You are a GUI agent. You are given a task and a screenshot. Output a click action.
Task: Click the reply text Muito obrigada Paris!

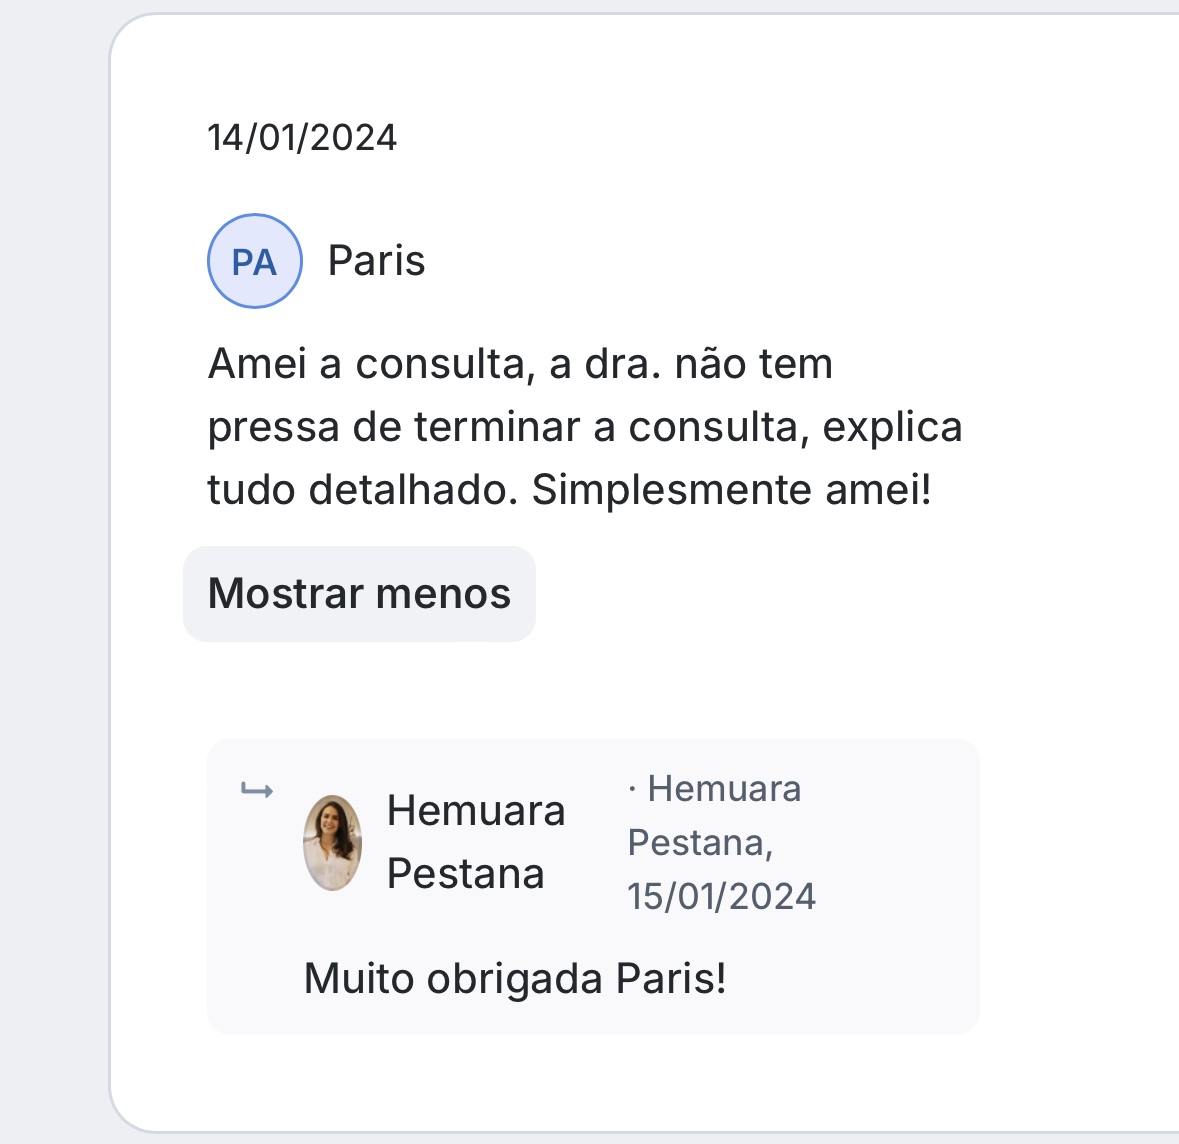[515, 978]
